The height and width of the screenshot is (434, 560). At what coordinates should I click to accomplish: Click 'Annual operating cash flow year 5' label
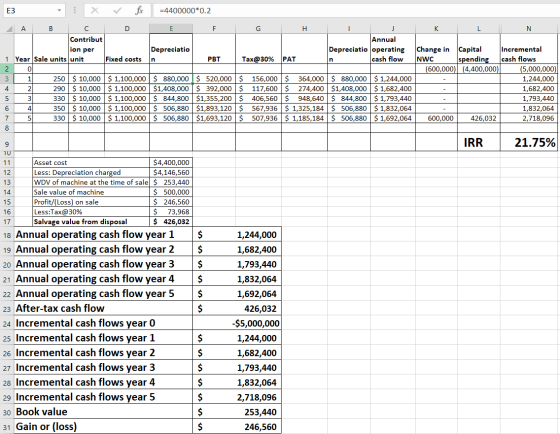click(103, 294)
